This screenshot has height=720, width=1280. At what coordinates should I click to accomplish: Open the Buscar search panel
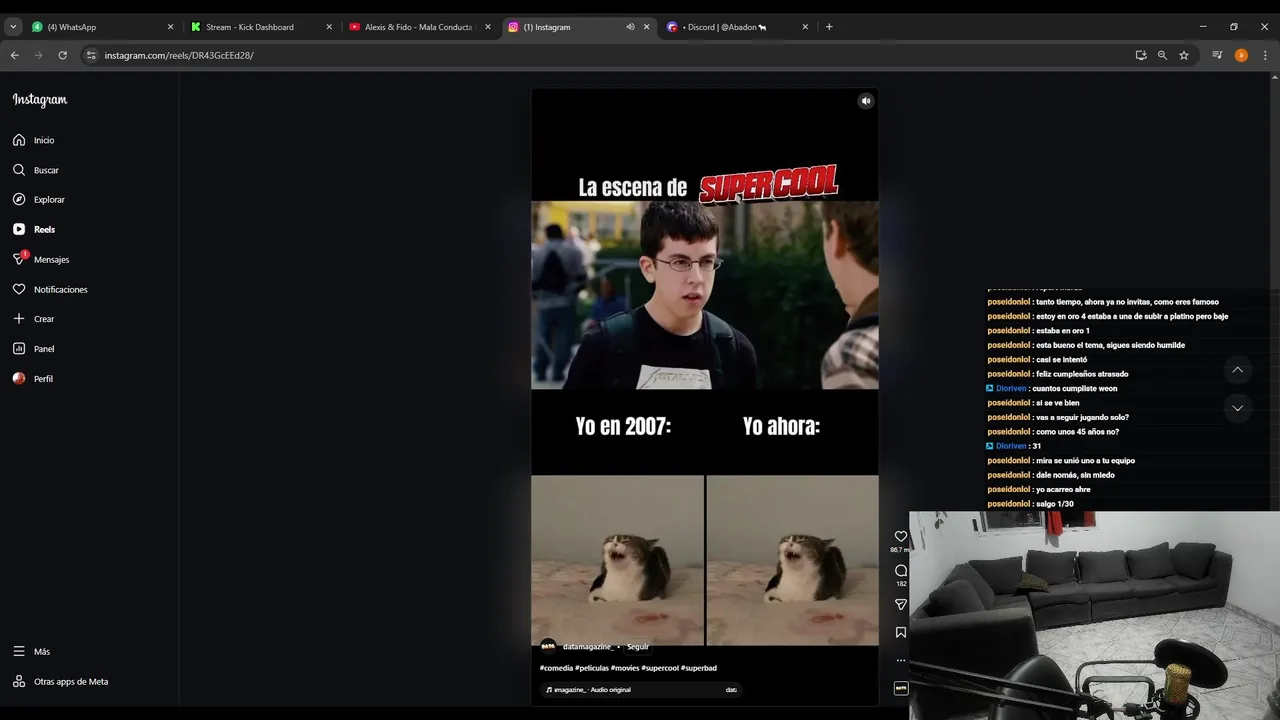(36, 170)
